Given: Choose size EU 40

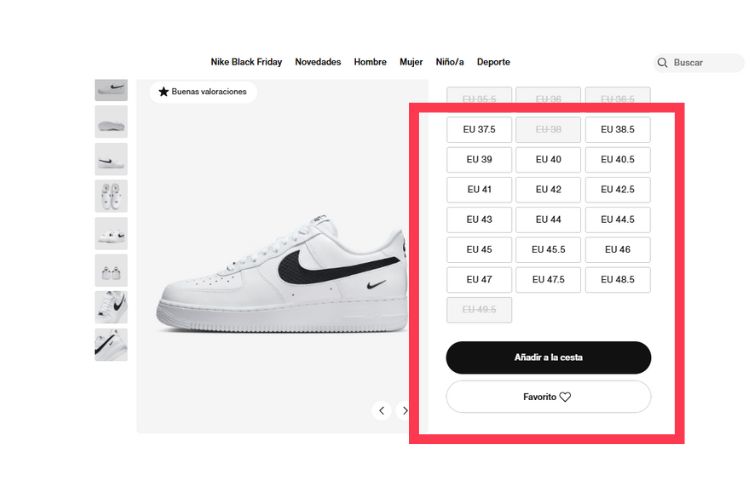Looking at the screenshot, I should pos(548,160).
